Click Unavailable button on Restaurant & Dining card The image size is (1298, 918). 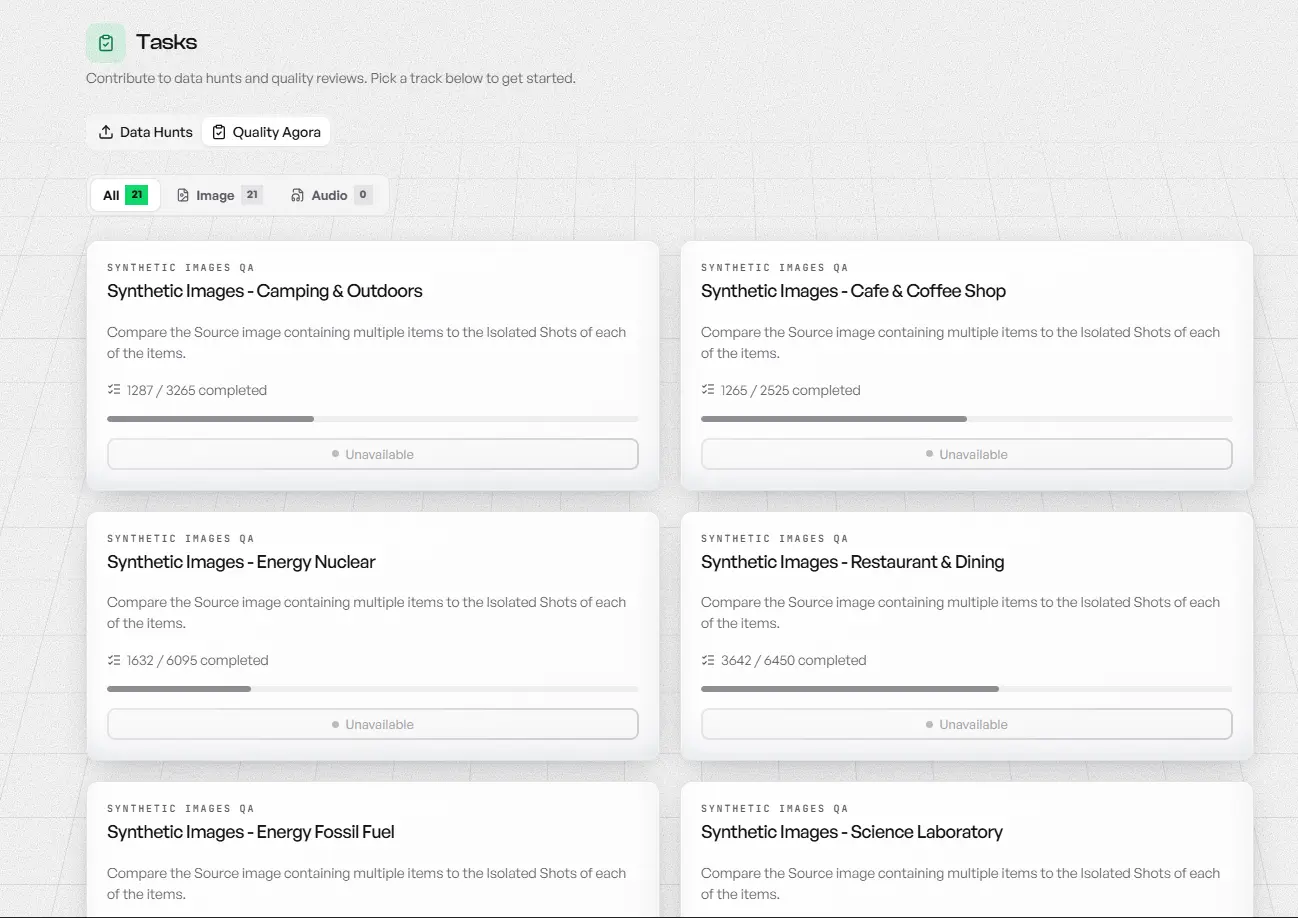coord(967,724)
